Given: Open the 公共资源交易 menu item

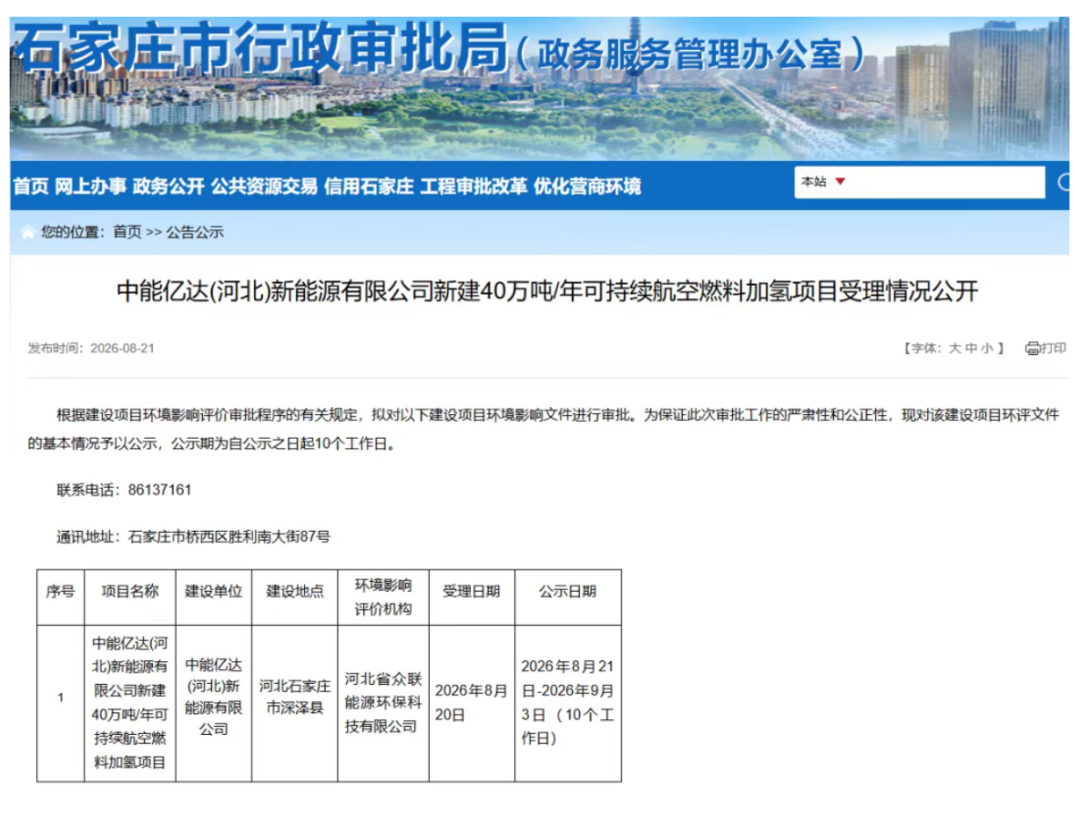Looking at the screenshot, I should [x=264, y=186].
